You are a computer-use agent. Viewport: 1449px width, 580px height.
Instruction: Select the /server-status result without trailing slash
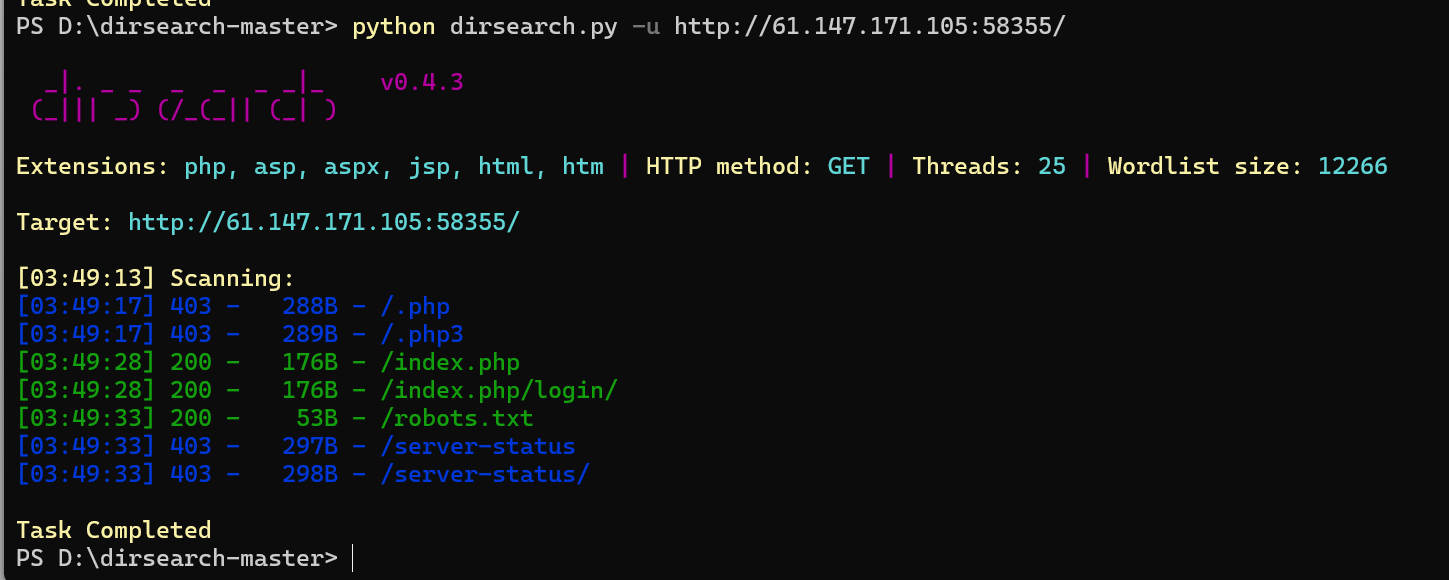pyautogui.click(x=296, y=446)
